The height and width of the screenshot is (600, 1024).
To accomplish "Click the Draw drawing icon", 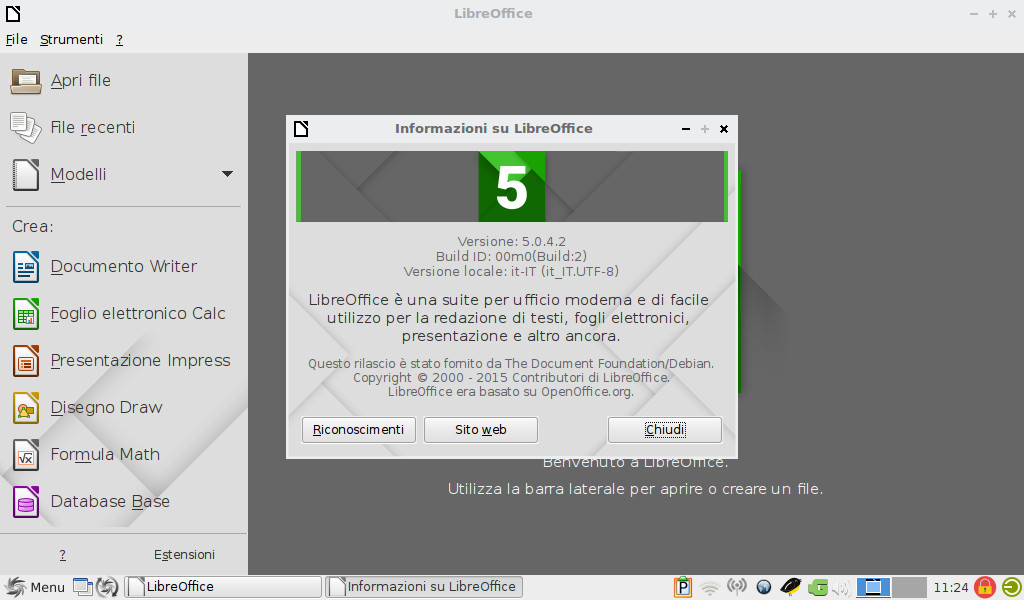I will click(25, 407).
